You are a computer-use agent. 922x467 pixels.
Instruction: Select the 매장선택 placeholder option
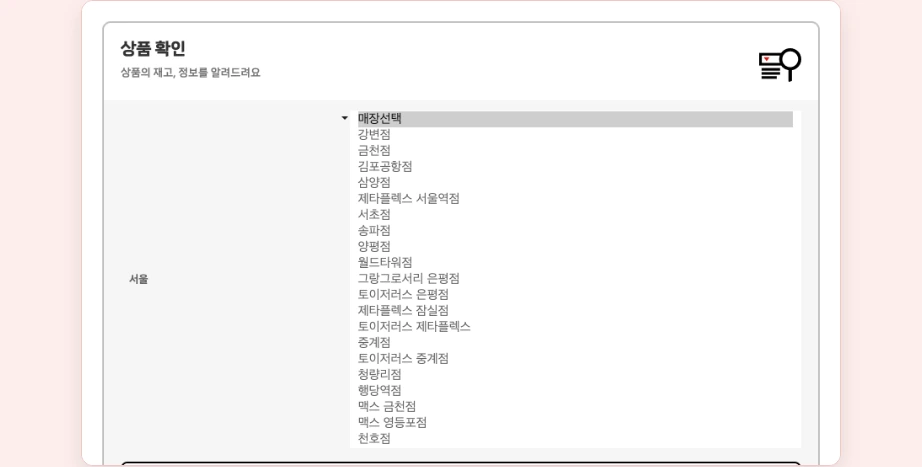575,119
